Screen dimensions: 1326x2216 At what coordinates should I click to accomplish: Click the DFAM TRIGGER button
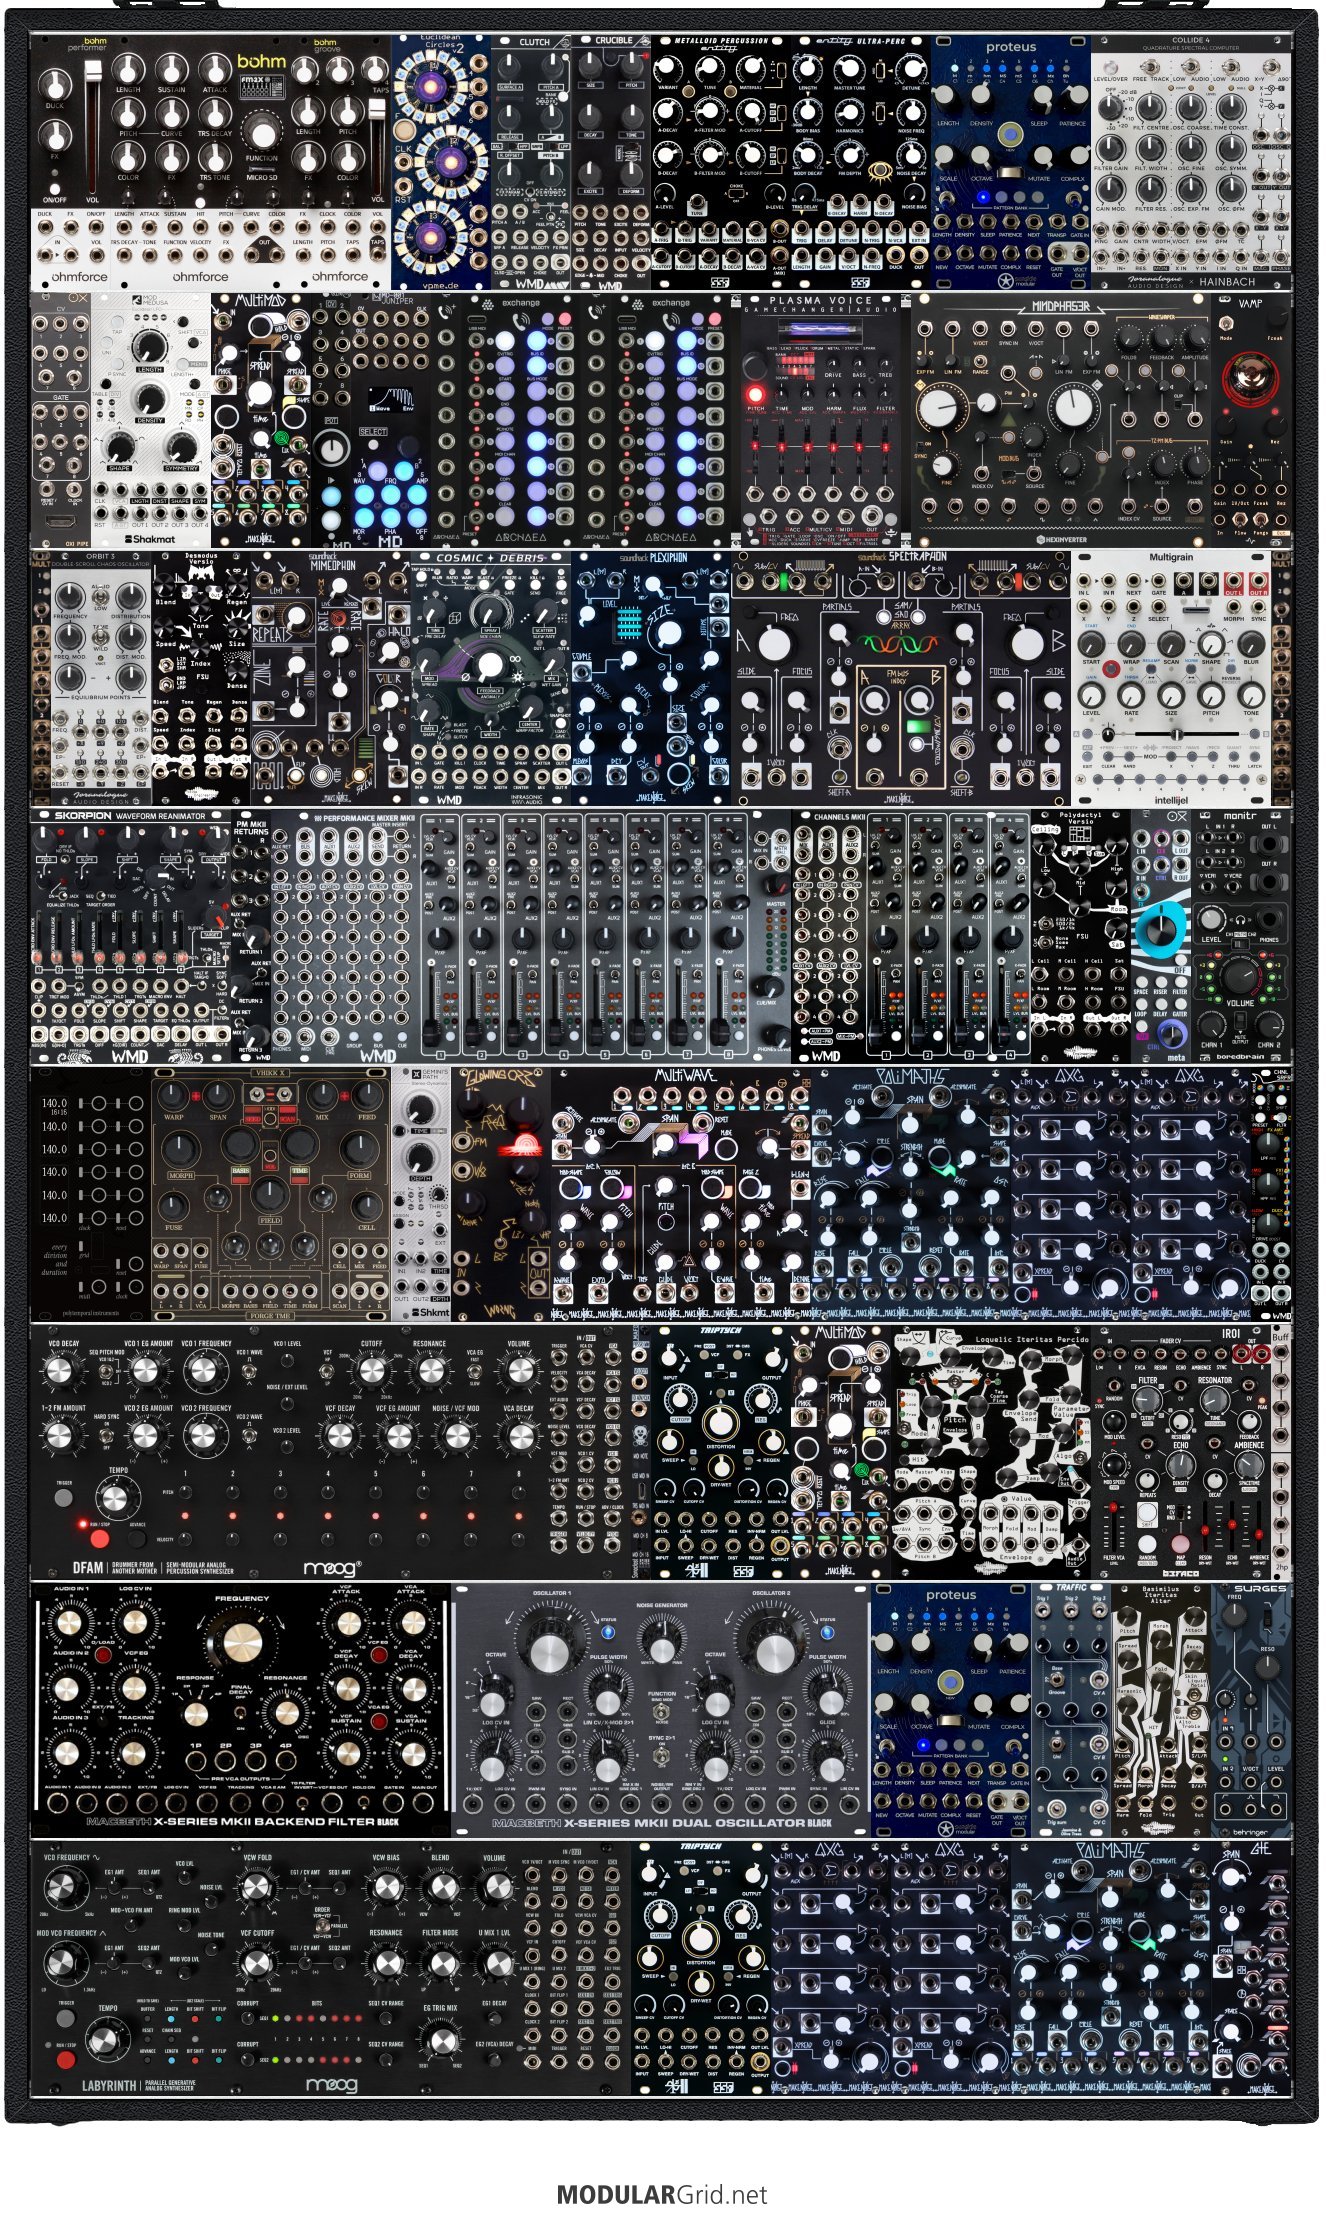(64, 1497)
